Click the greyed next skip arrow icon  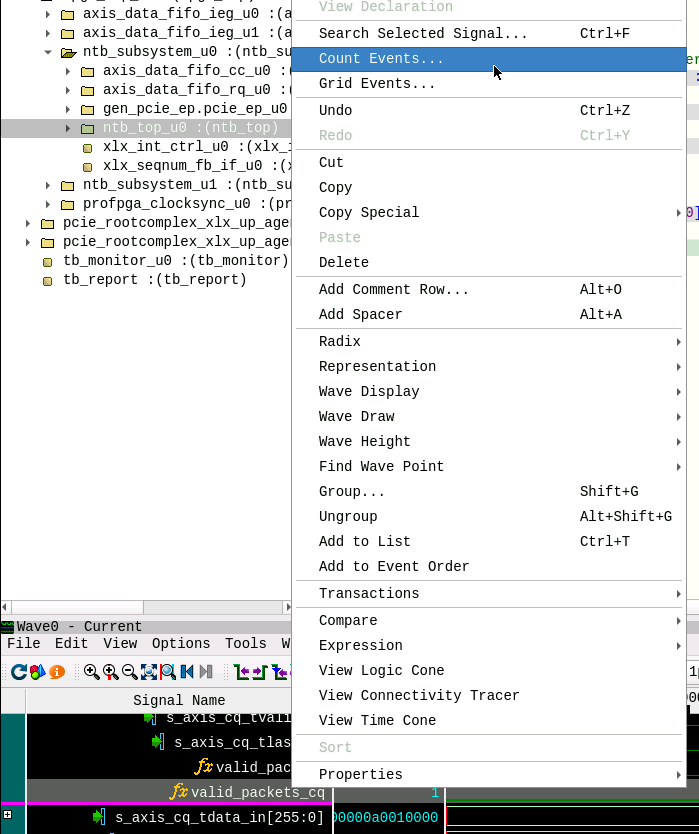(206, 672)
